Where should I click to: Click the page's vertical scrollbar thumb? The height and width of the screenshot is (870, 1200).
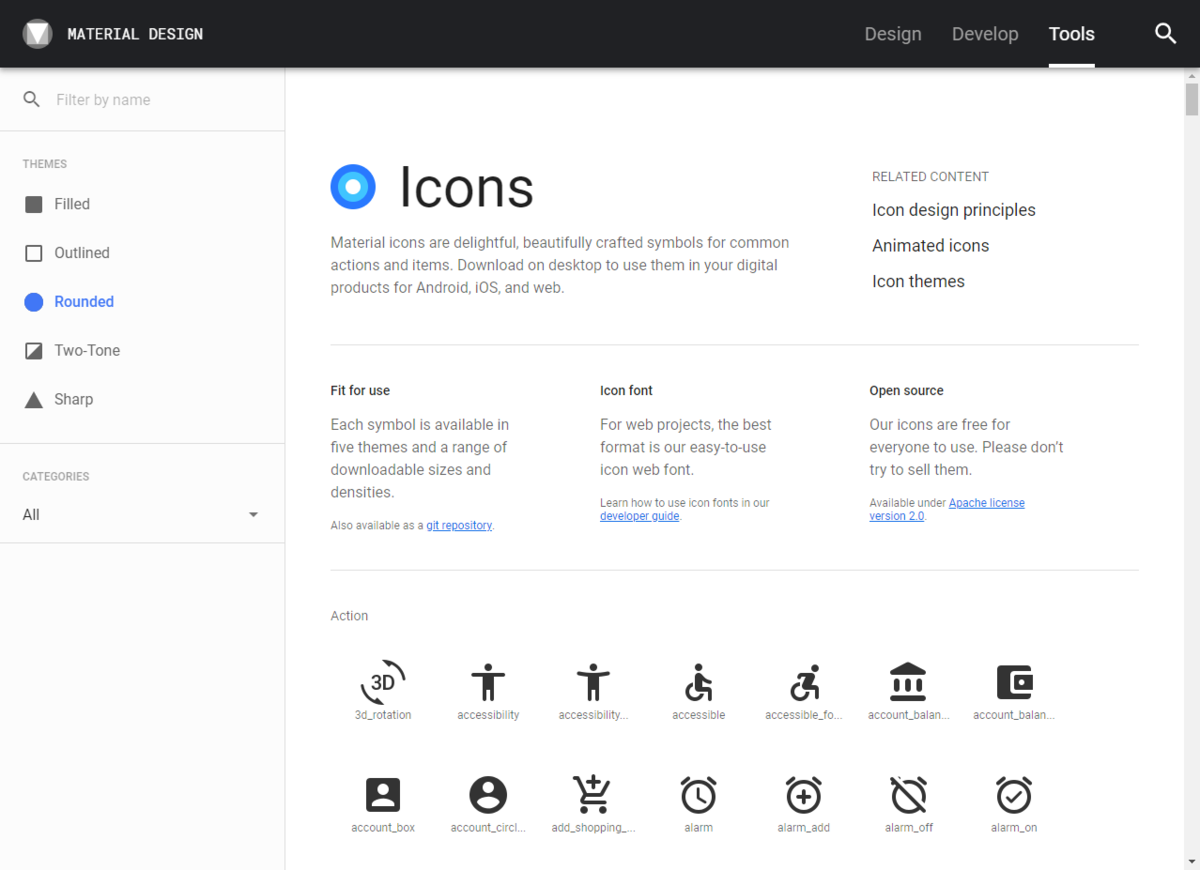tap(1191, 100)
